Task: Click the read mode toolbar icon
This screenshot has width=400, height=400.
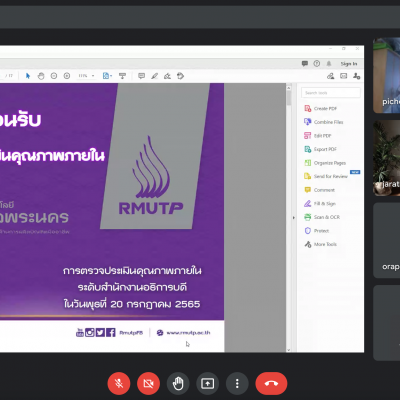Action: point(122,76)
